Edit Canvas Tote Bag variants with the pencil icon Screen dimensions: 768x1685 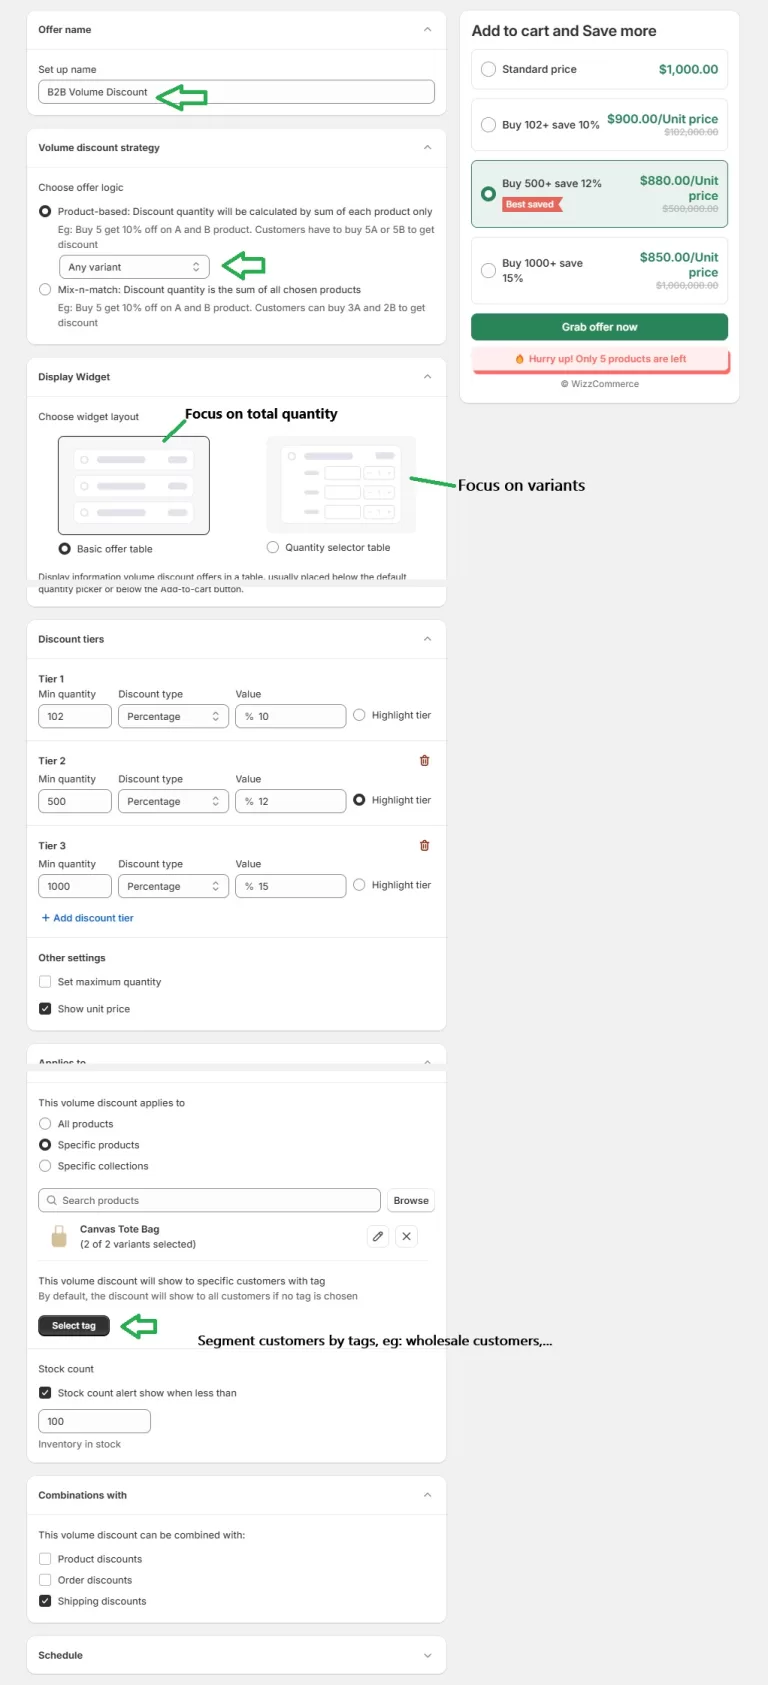[378, 1237]
